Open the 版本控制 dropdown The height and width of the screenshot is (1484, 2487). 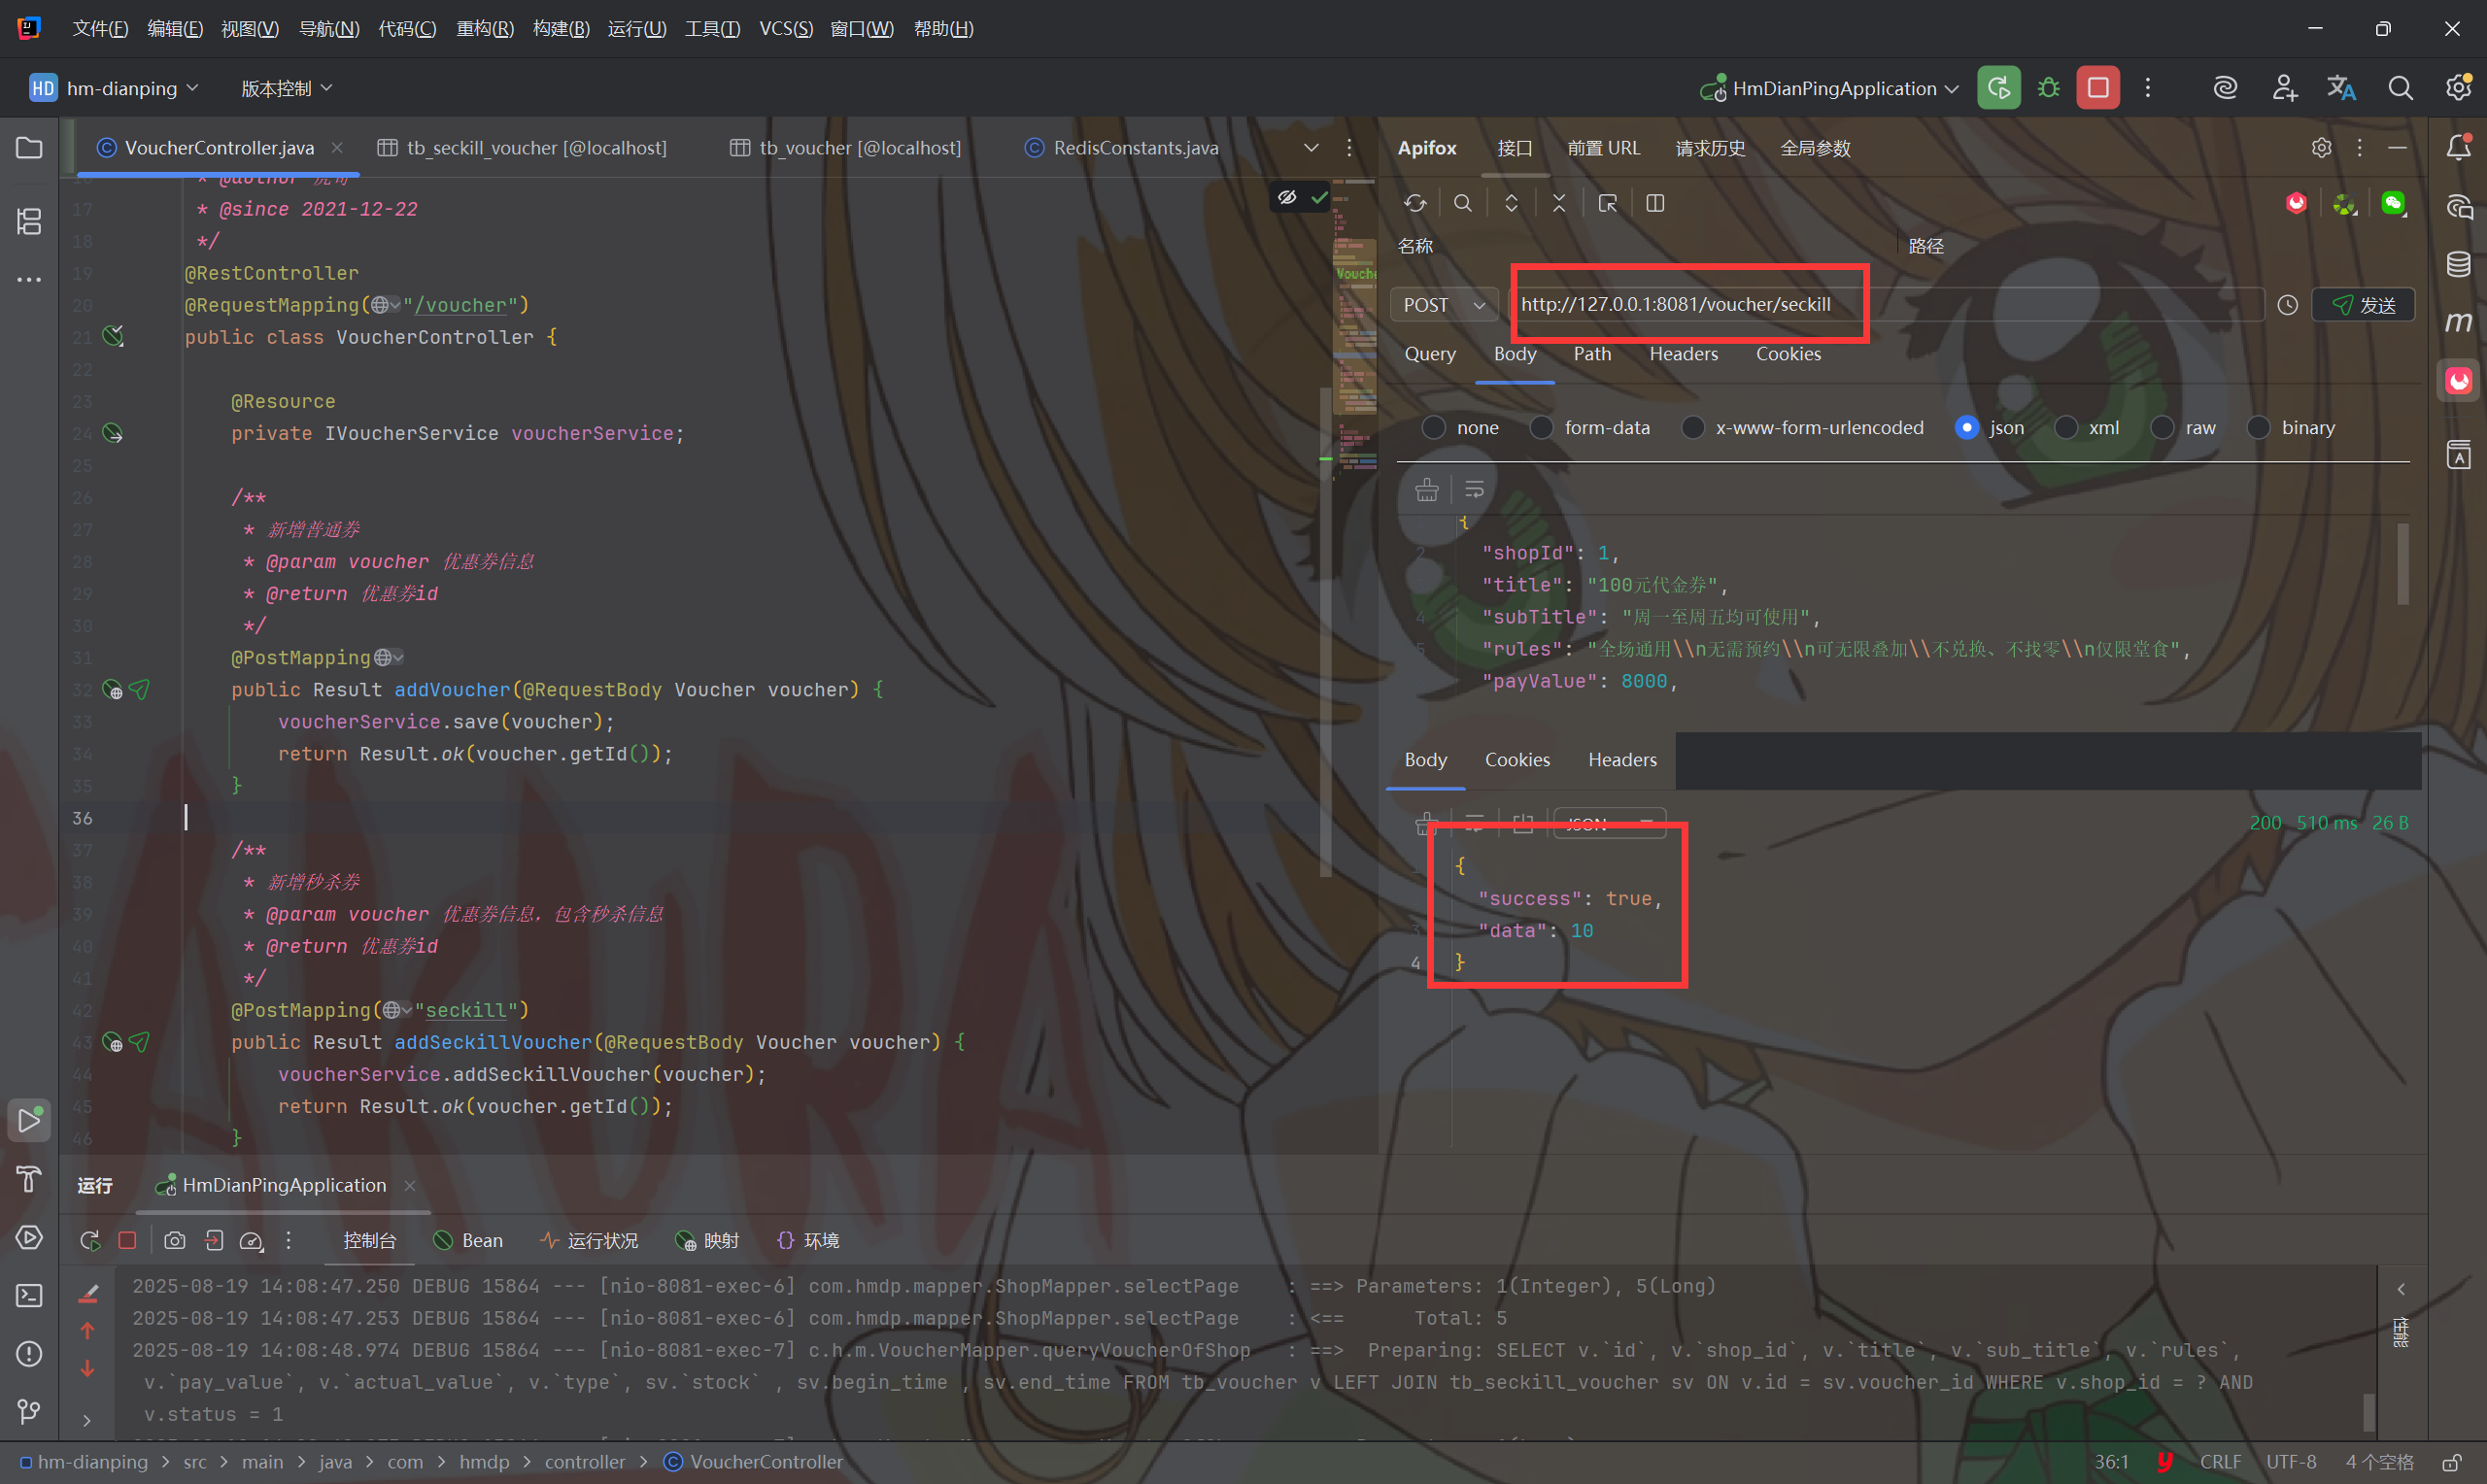point(286,88)
